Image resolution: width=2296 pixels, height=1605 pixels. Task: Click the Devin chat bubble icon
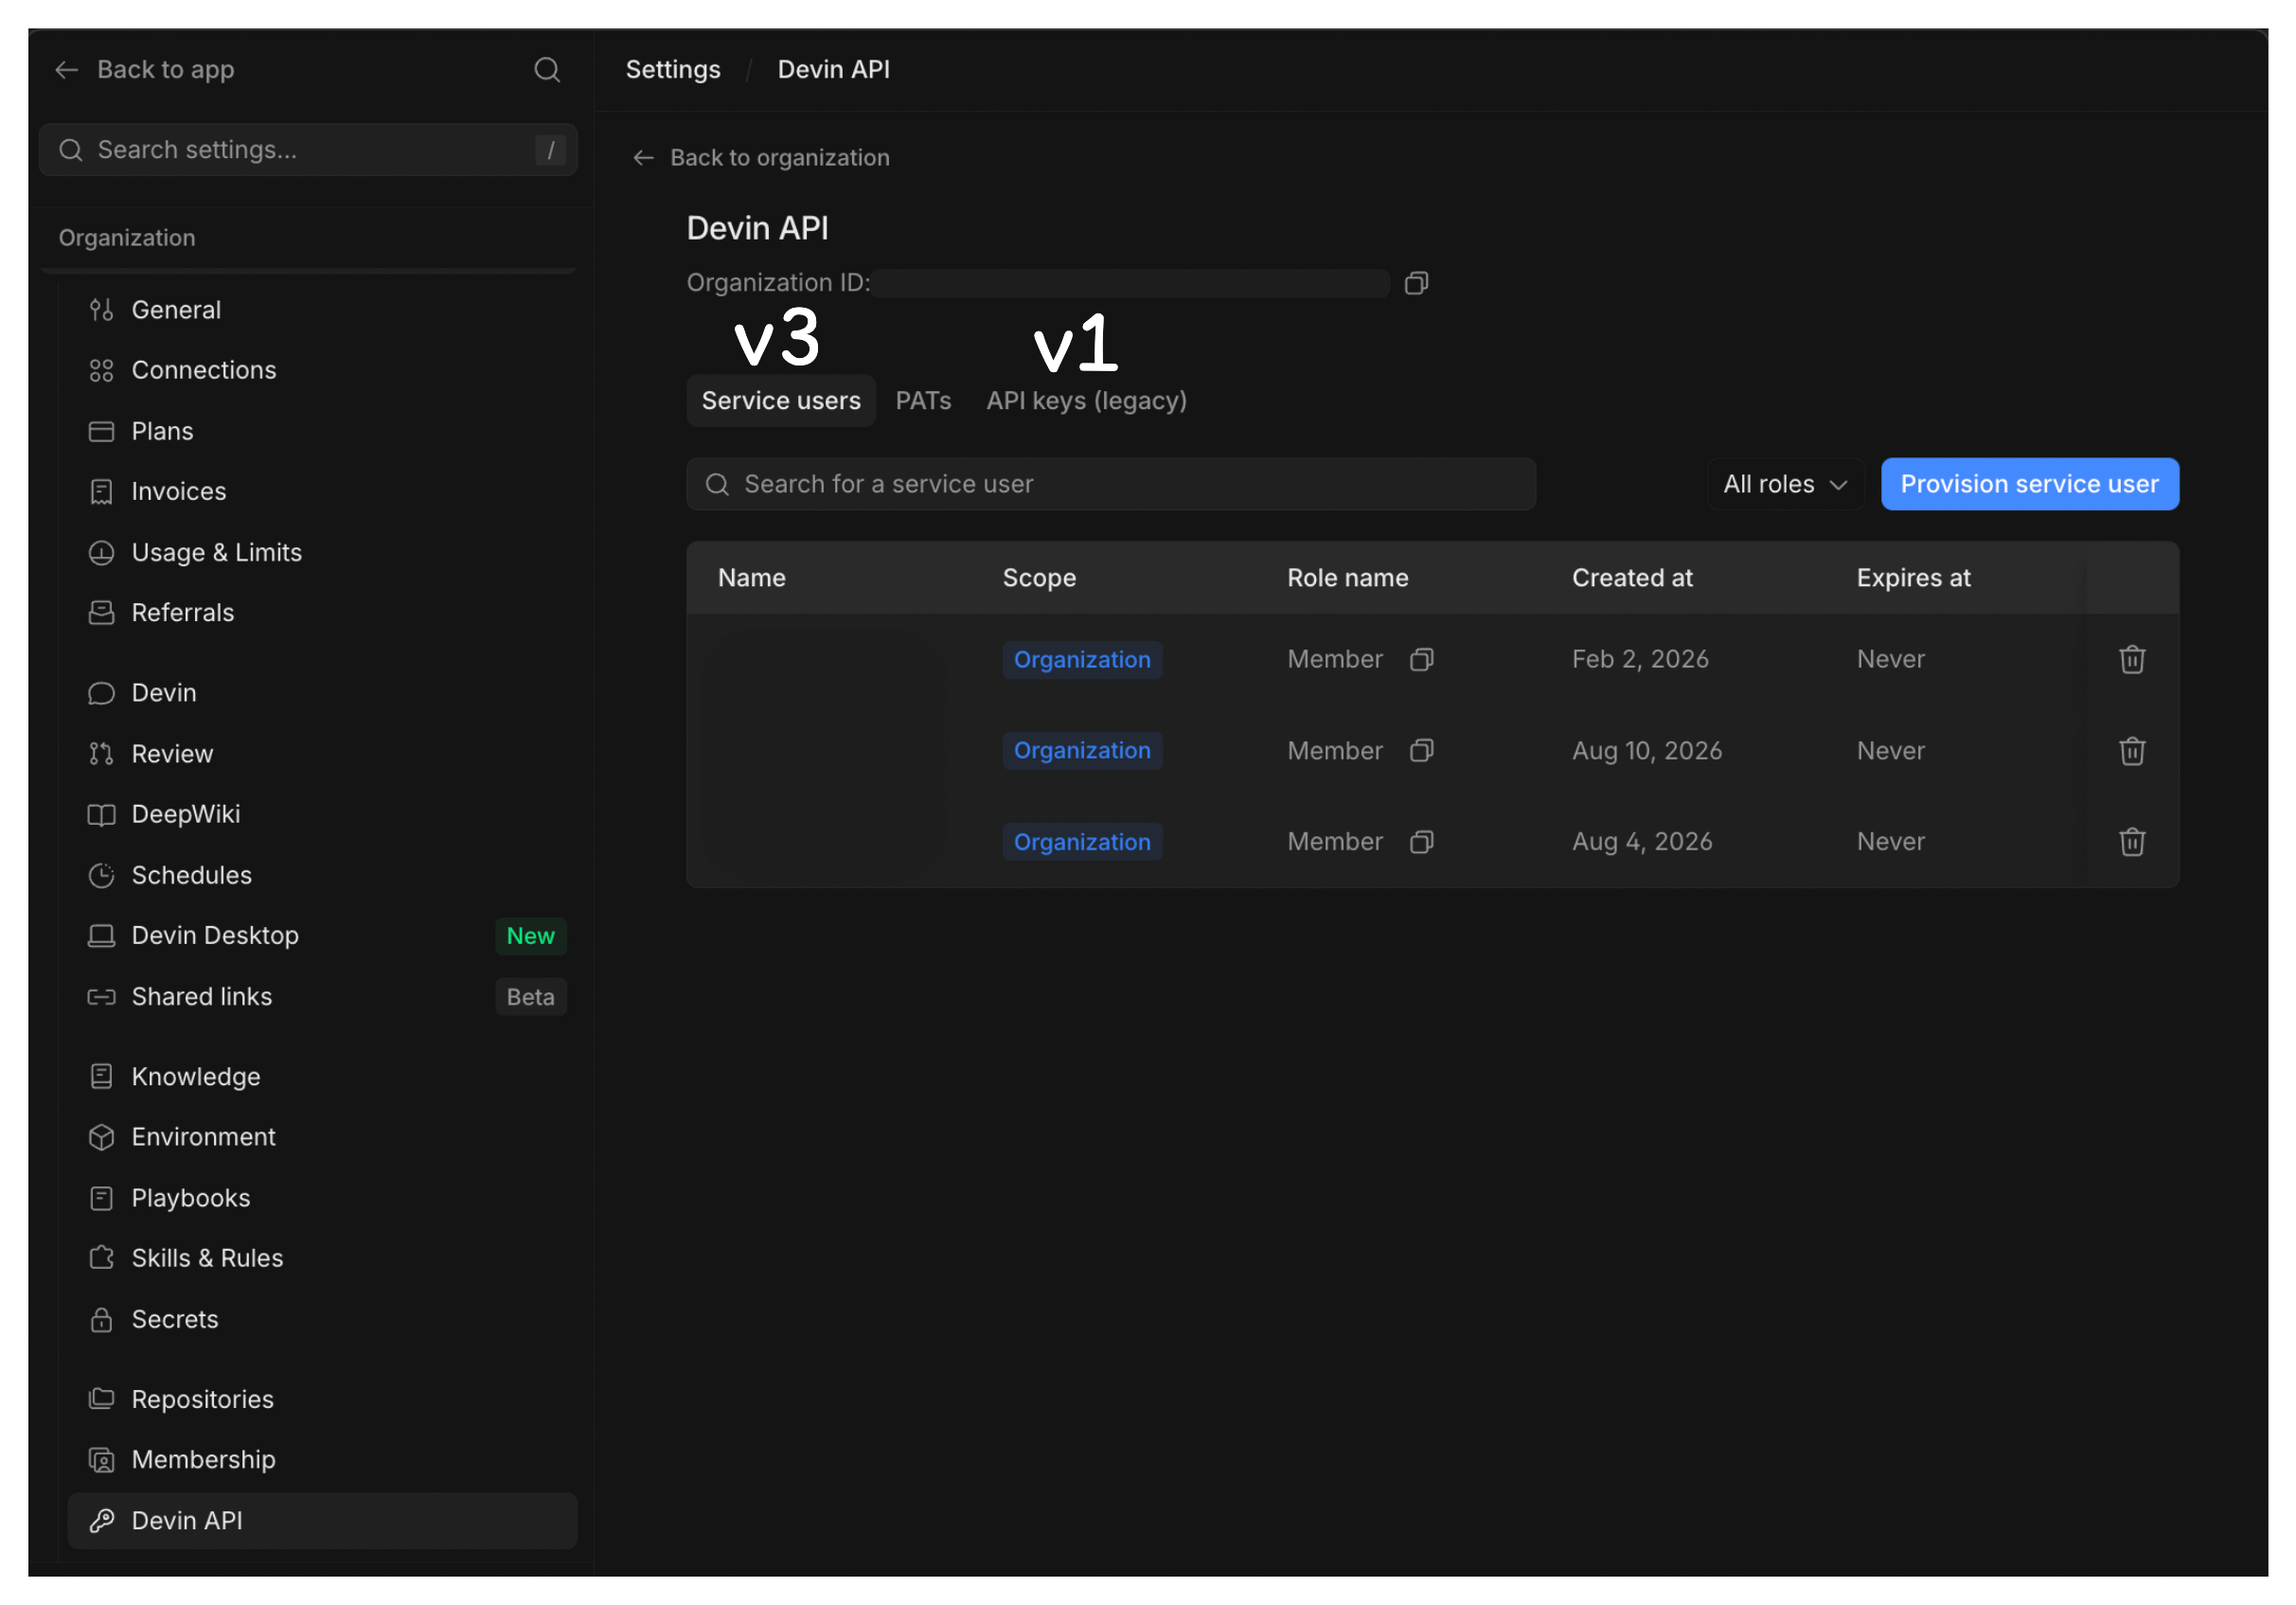point(101,694)
